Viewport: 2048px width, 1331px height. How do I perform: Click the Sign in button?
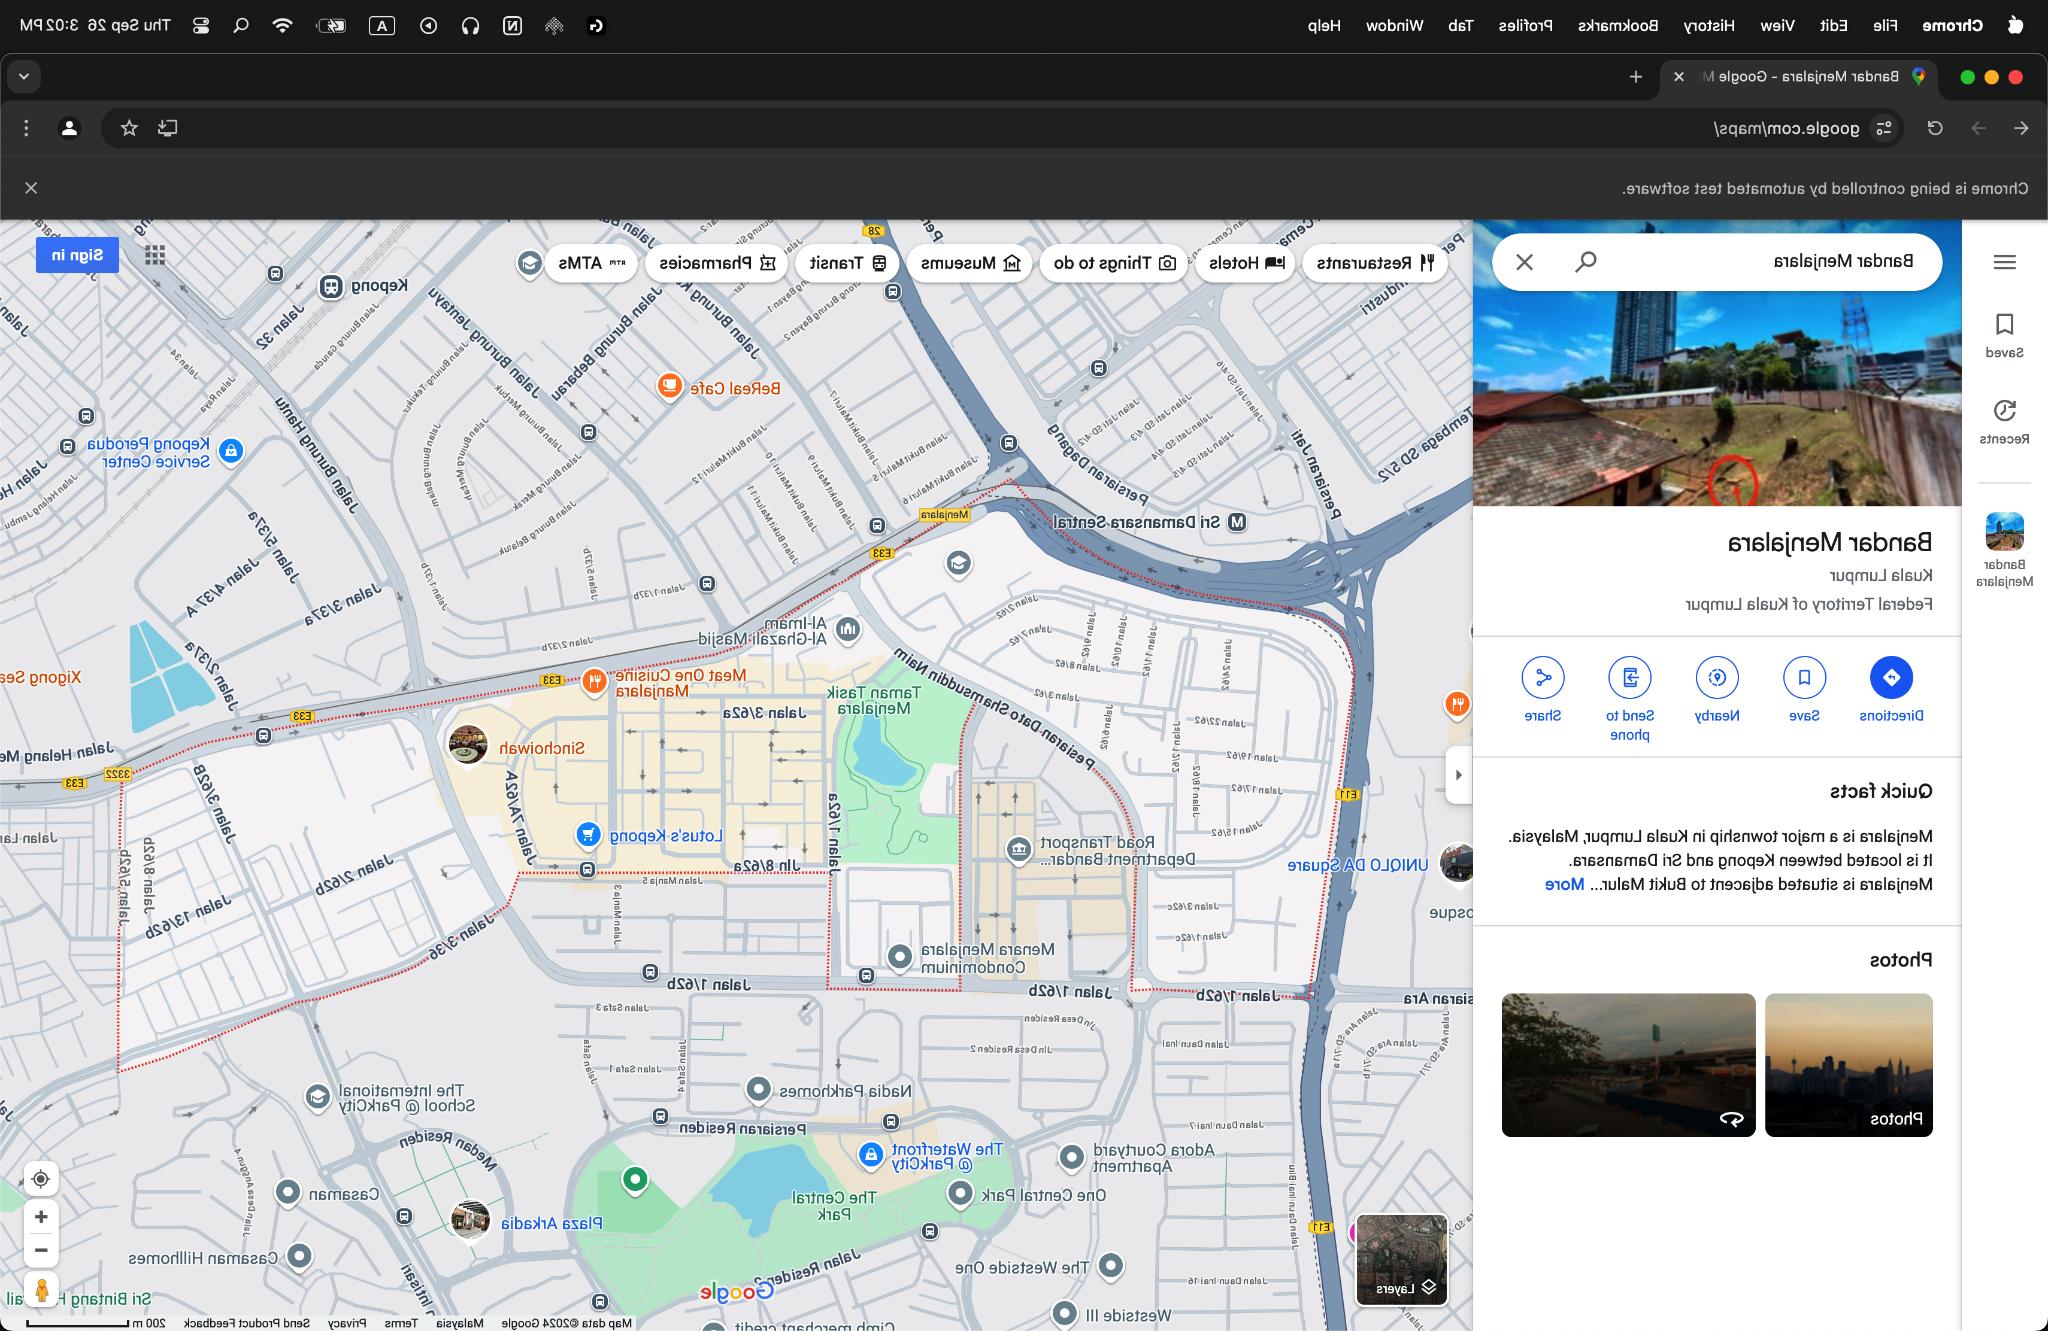(77, 255)
